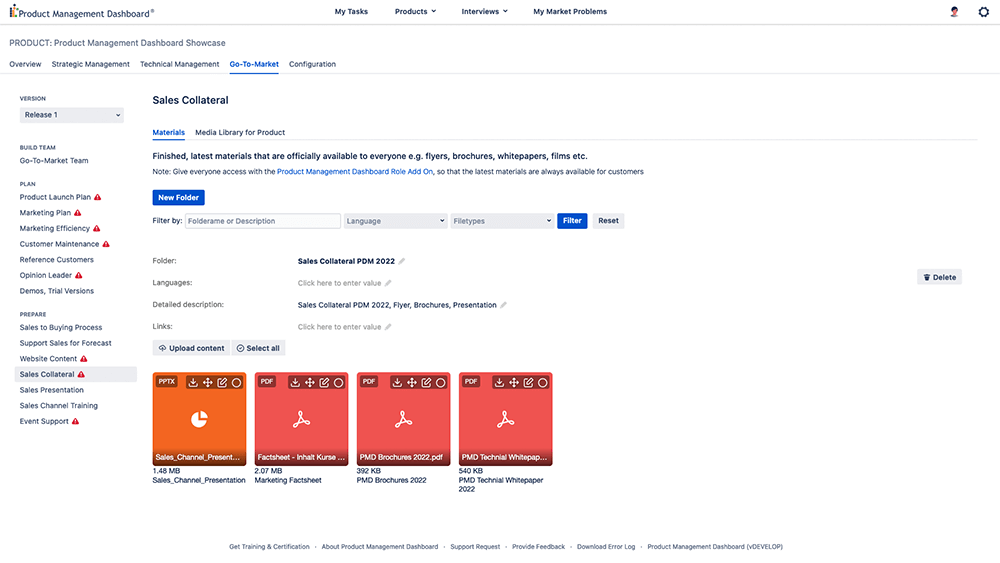This screenshot has width=1000, height=563.
Task: Open Sales Presentation in sidebar
Action: pyautogui.click(x=52, y=390)
